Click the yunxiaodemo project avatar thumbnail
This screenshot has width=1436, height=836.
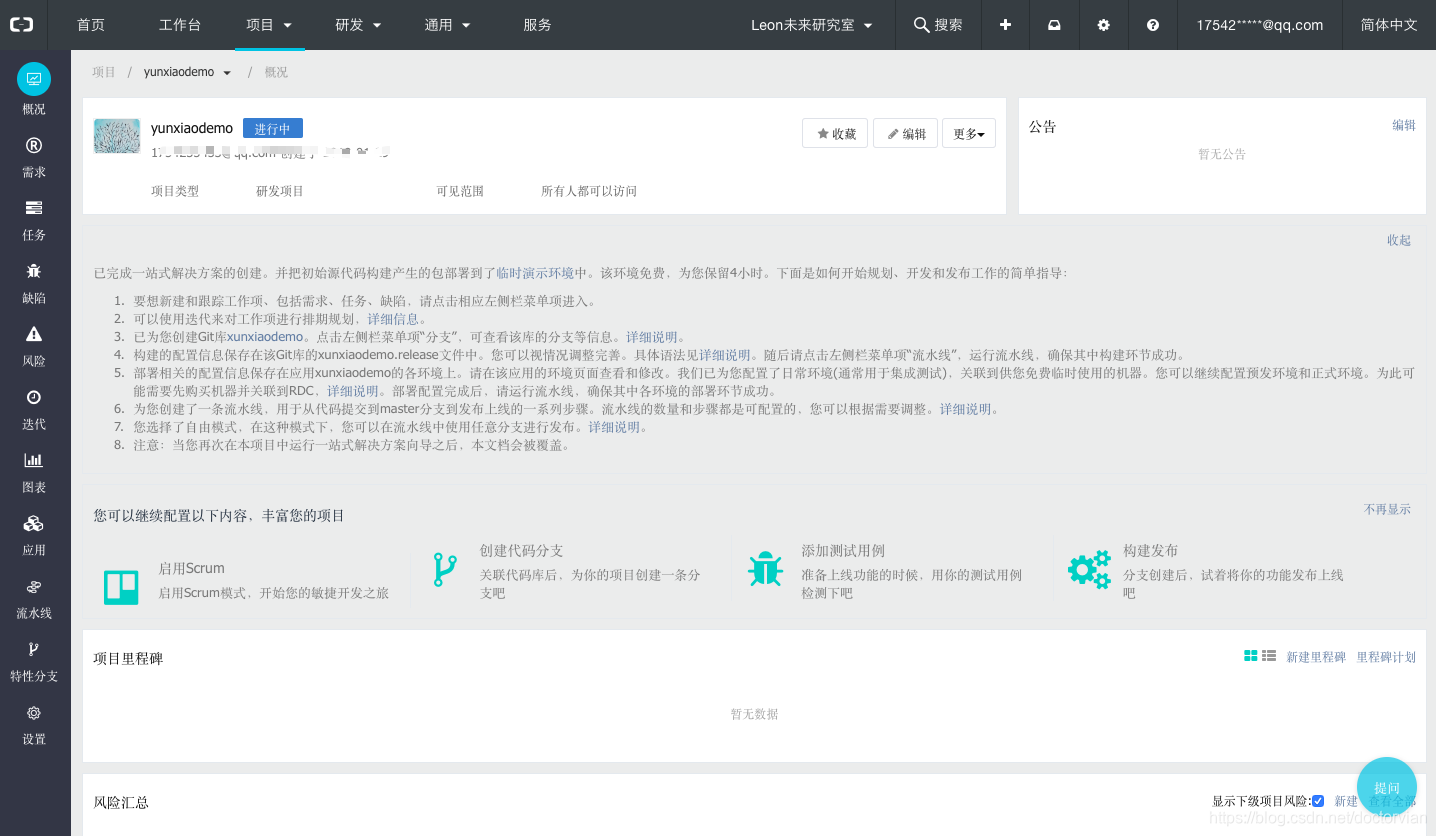click(x=117, y=136)
